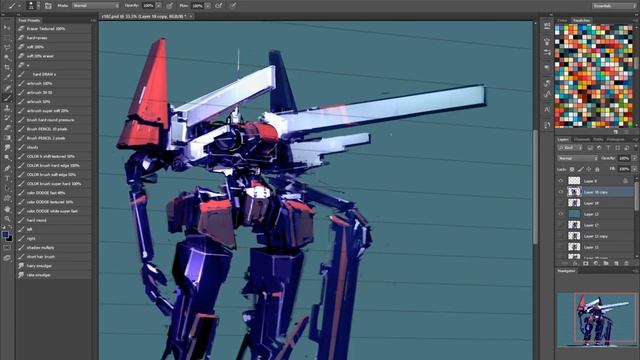Hide Layer 8
The width and height of the screenshot is (640, 360).
561,181
